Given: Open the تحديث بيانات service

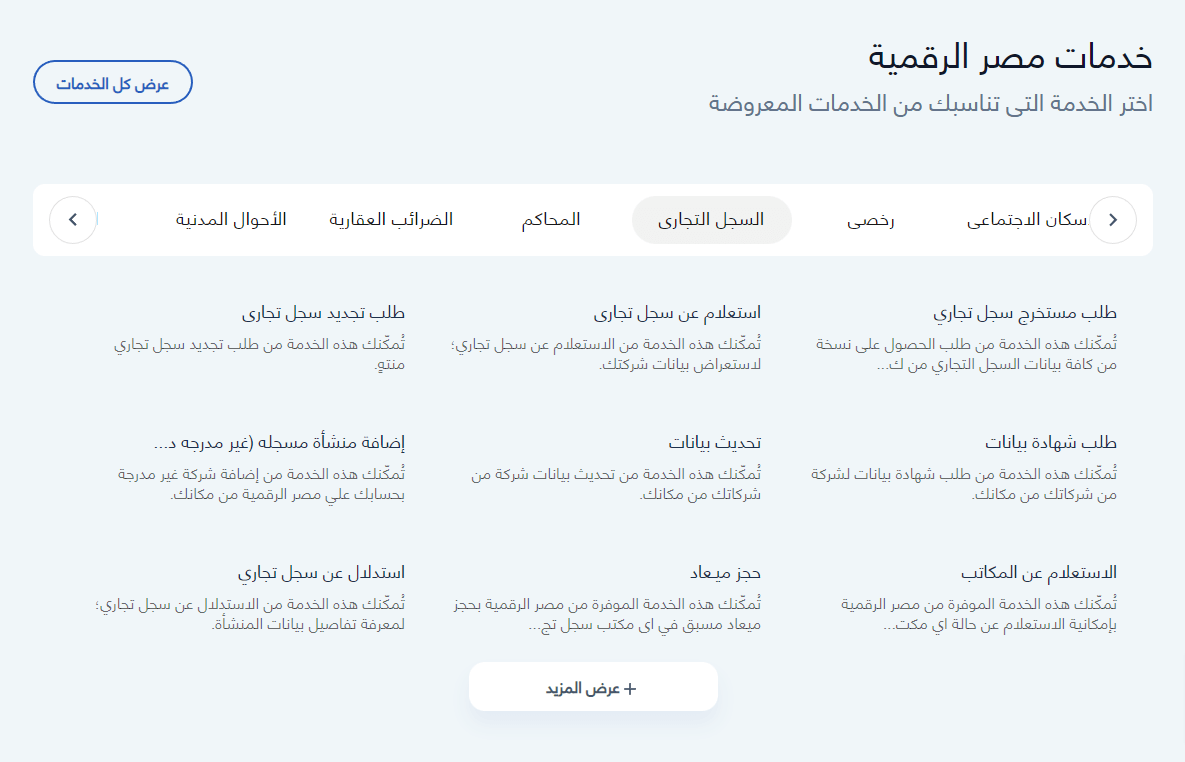Looking at the screenshot, I should tap(714, 443).
